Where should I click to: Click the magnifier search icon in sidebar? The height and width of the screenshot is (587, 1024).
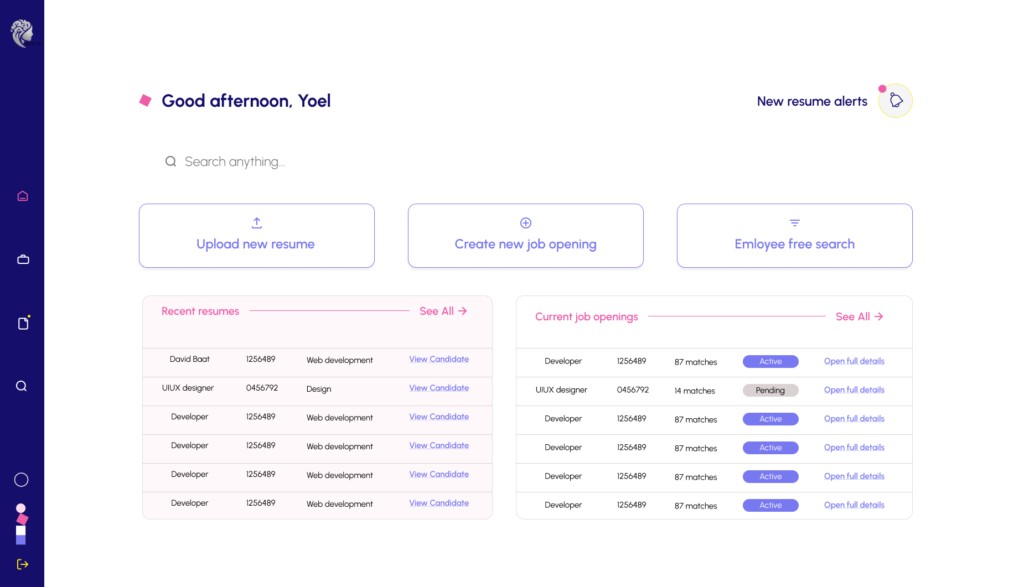(x=22, y=386)
